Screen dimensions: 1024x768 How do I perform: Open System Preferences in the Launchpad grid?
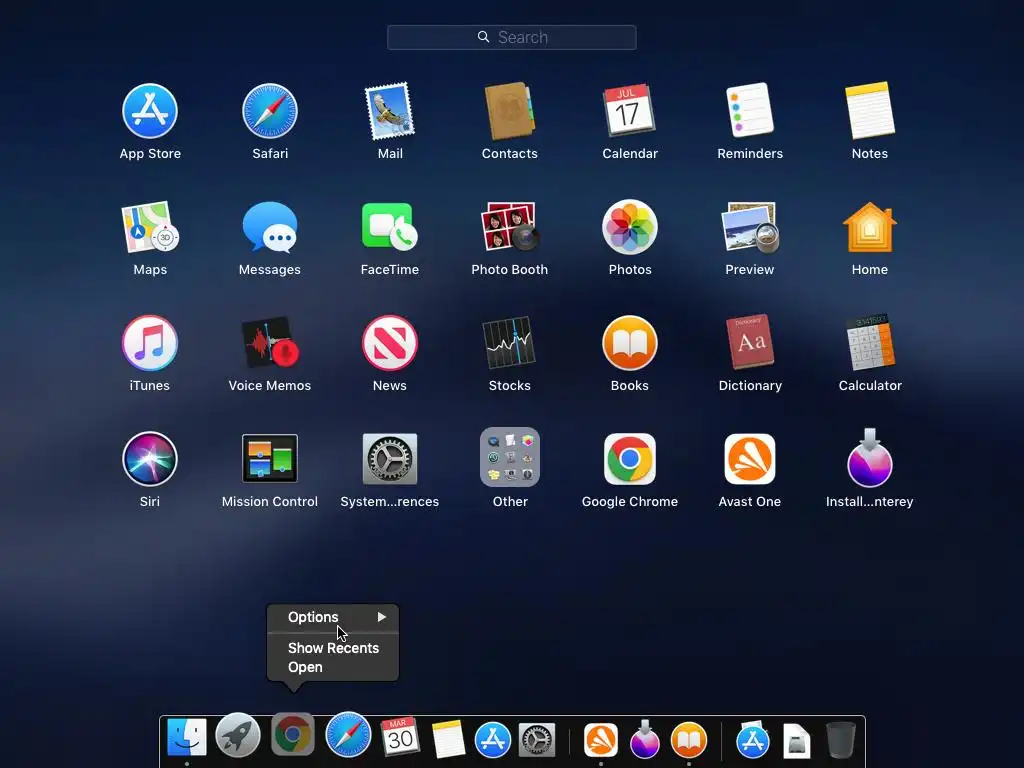(x=390, y=458)
